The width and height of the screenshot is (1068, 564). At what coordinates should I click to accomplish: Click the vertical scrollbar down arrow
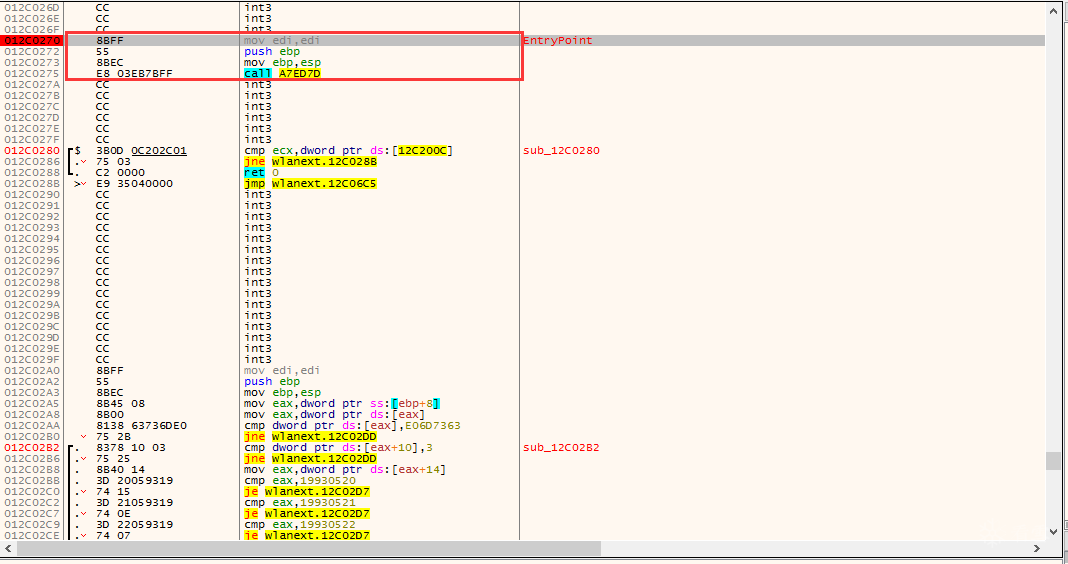(x=1053, y=532)
